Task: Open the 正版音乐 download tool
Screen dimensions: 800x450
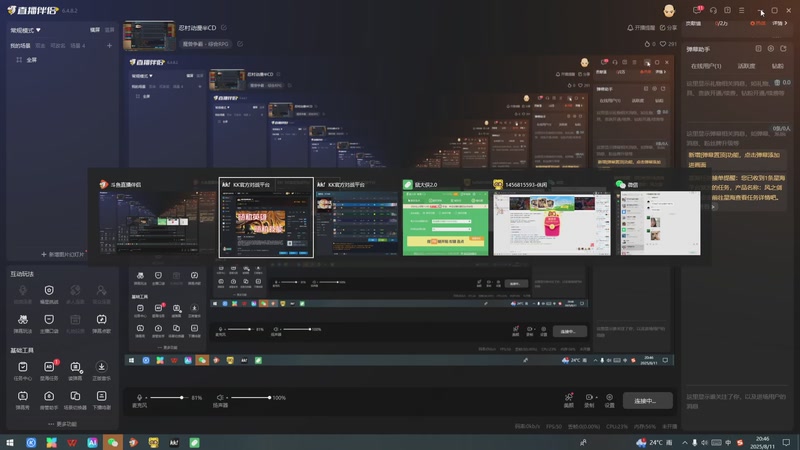Action: click(x=102, y=370)
